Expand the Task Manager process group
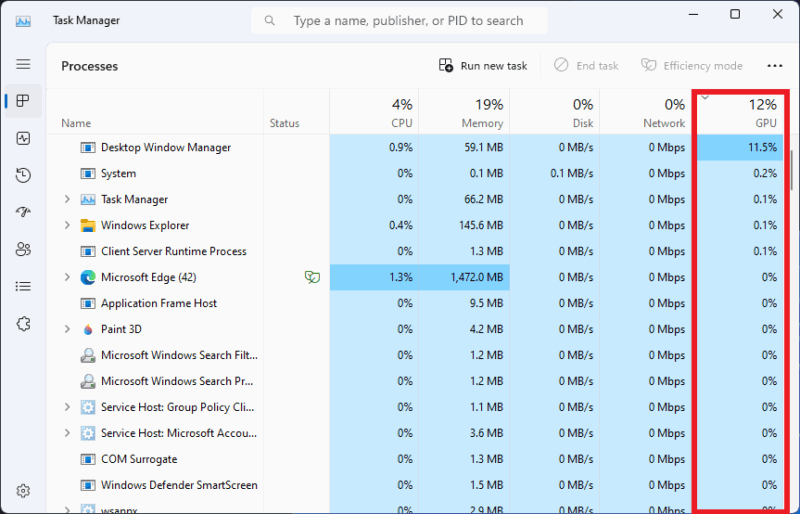Screen dimensions: 800x514 coord(67,199)
